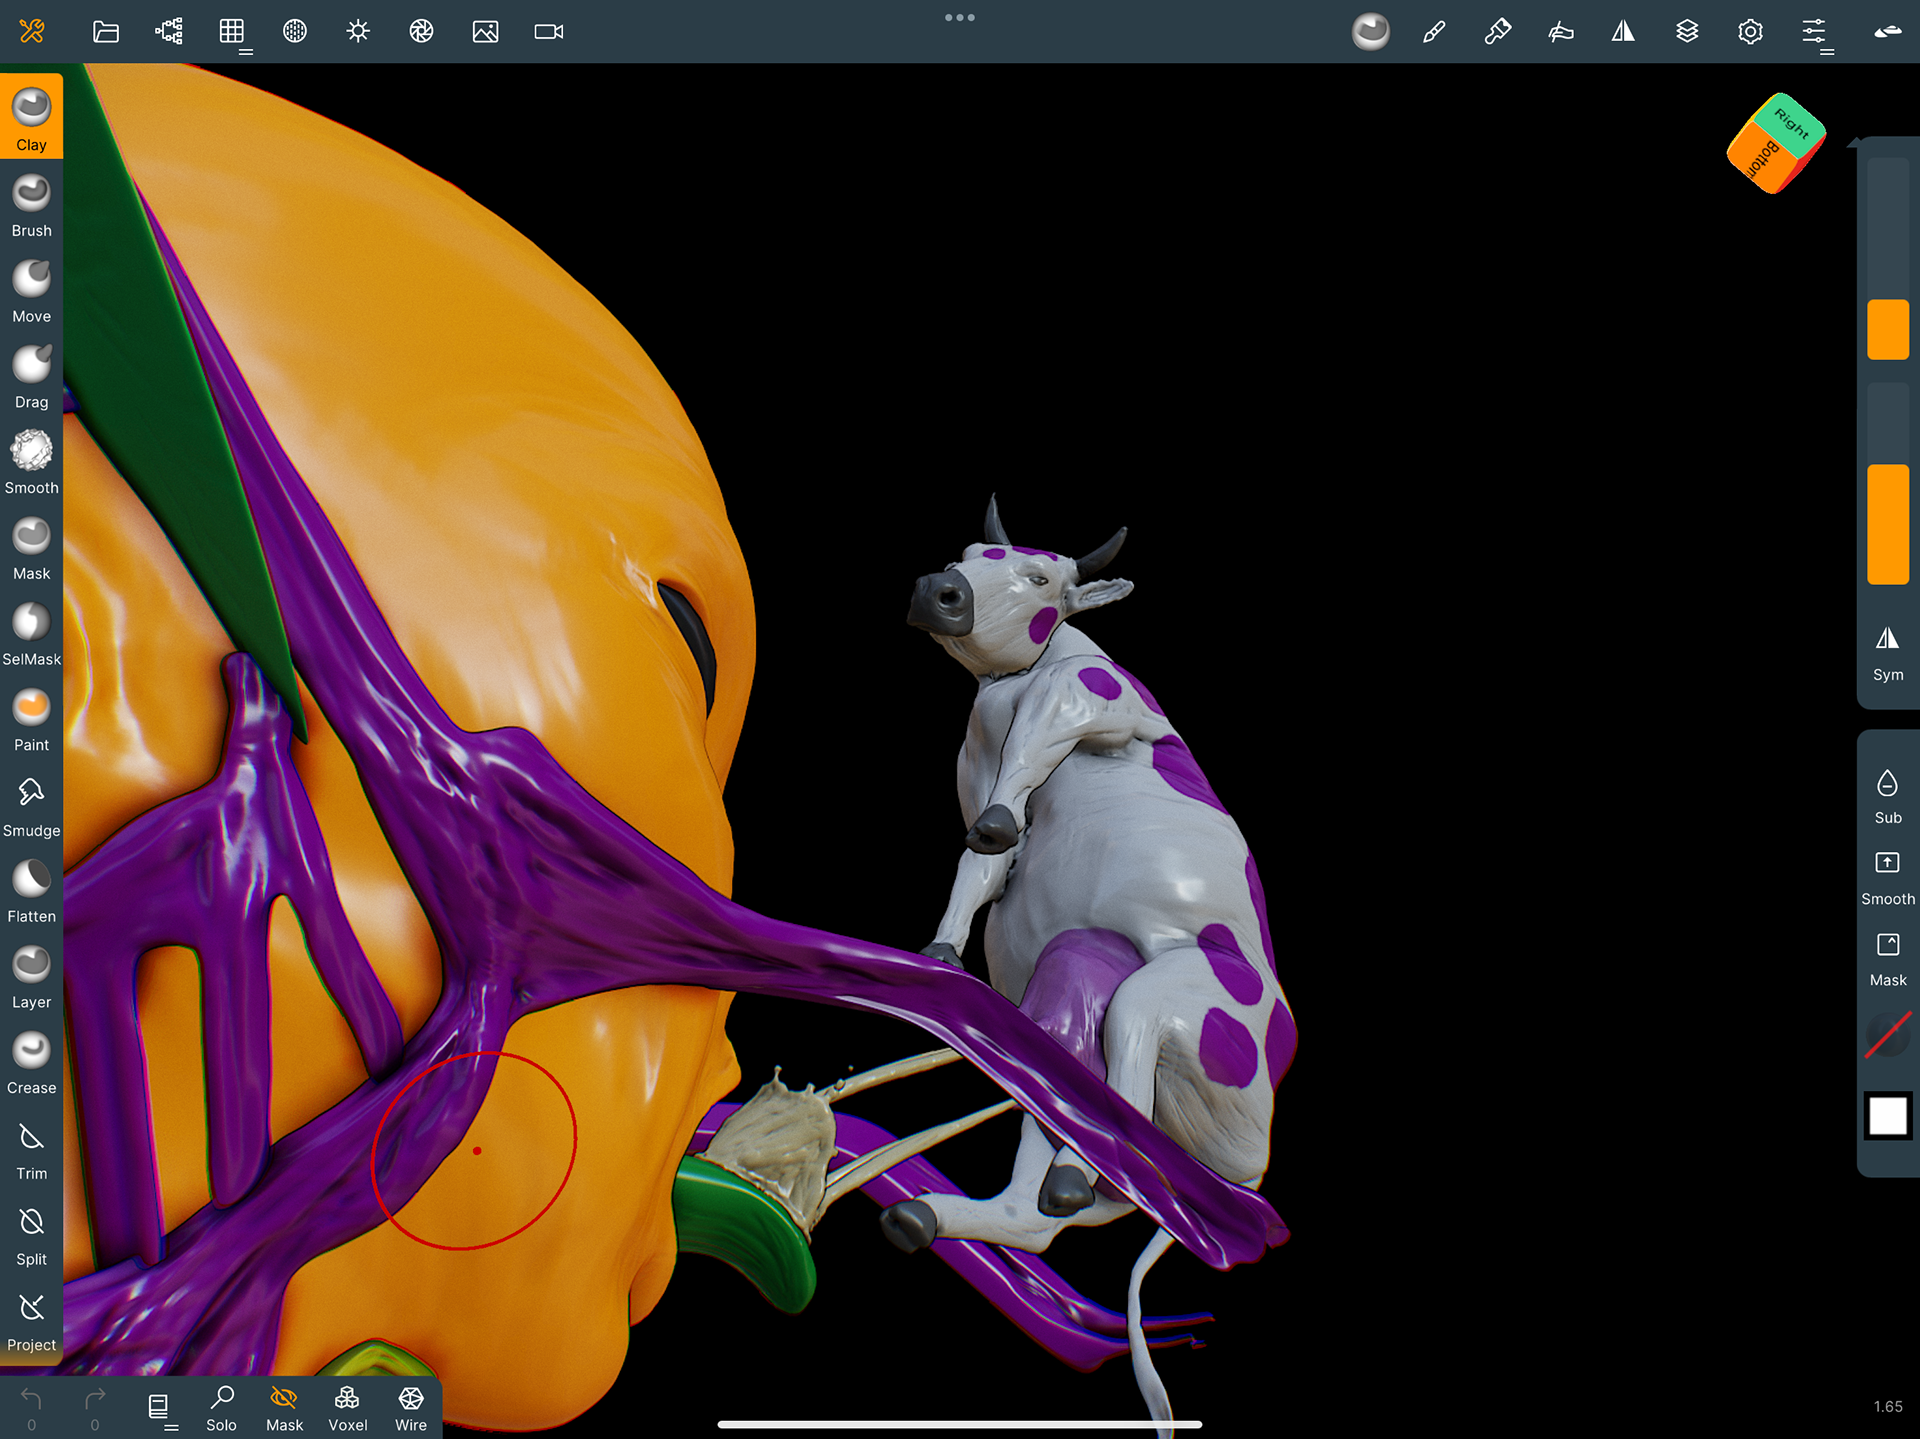
Task: Open the Layers menu in top bar
Action: [x=1687, y=32]
